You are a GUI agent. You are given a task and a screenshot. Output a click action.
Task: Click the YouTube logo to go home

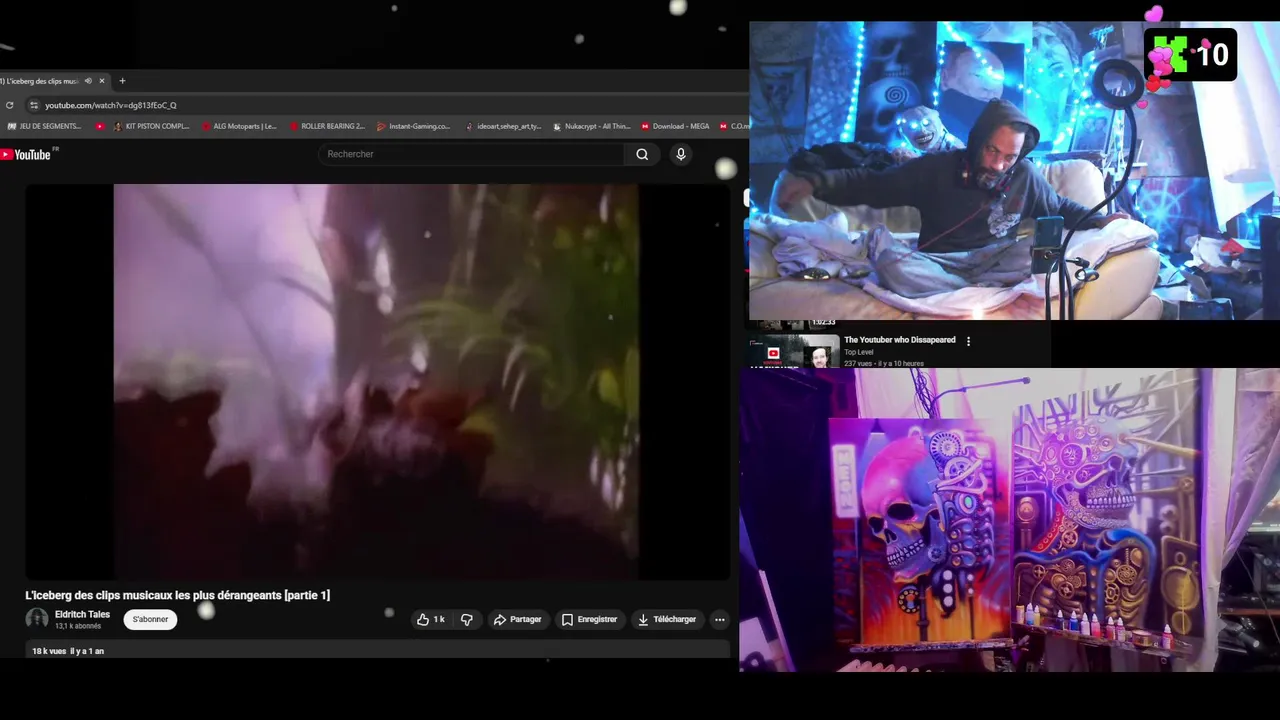[x=26, y=154]
